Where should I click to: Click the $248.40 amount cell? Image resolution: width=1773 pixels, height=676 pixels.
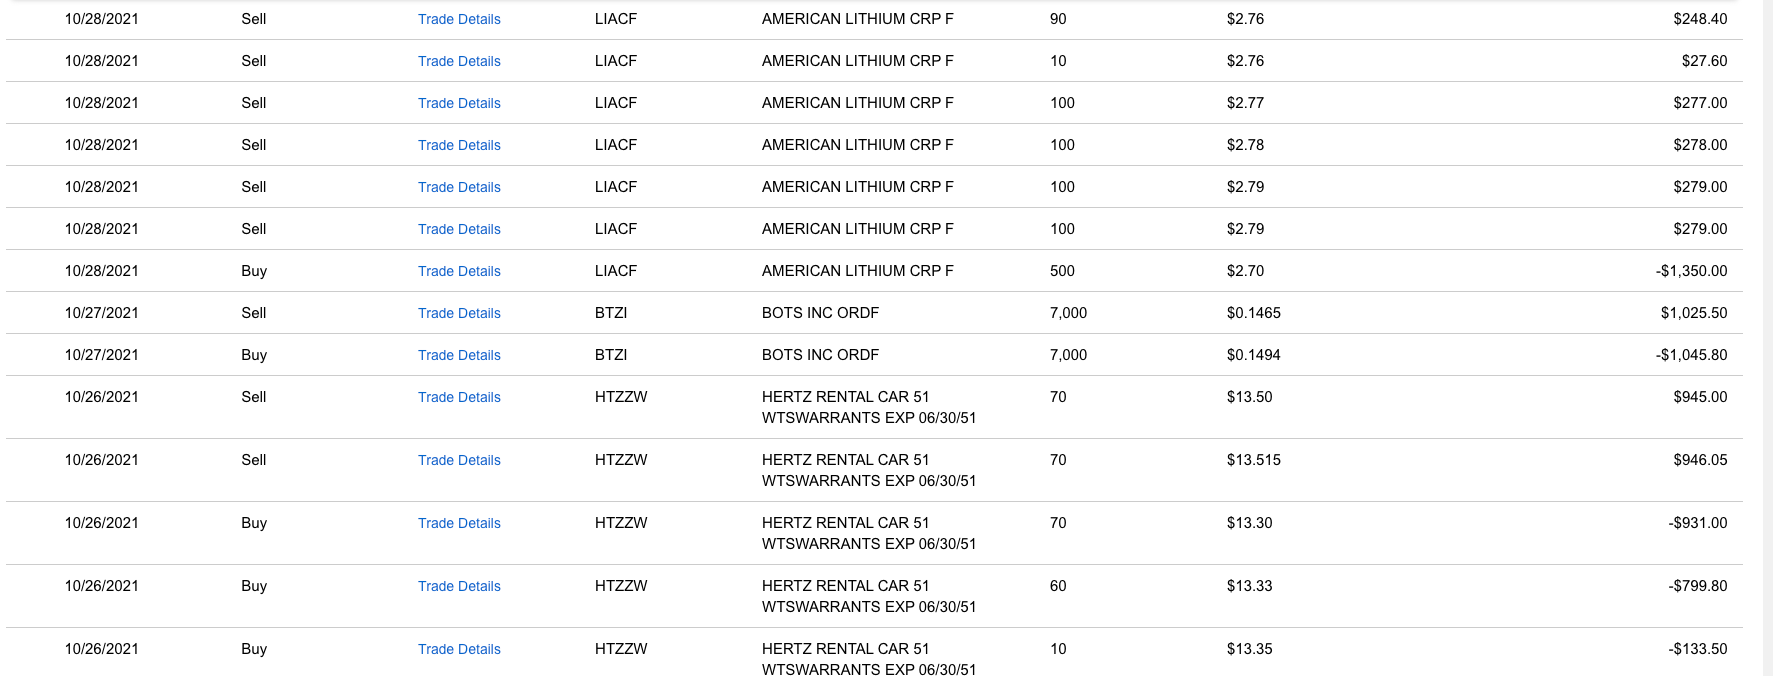click(1700, 19)
